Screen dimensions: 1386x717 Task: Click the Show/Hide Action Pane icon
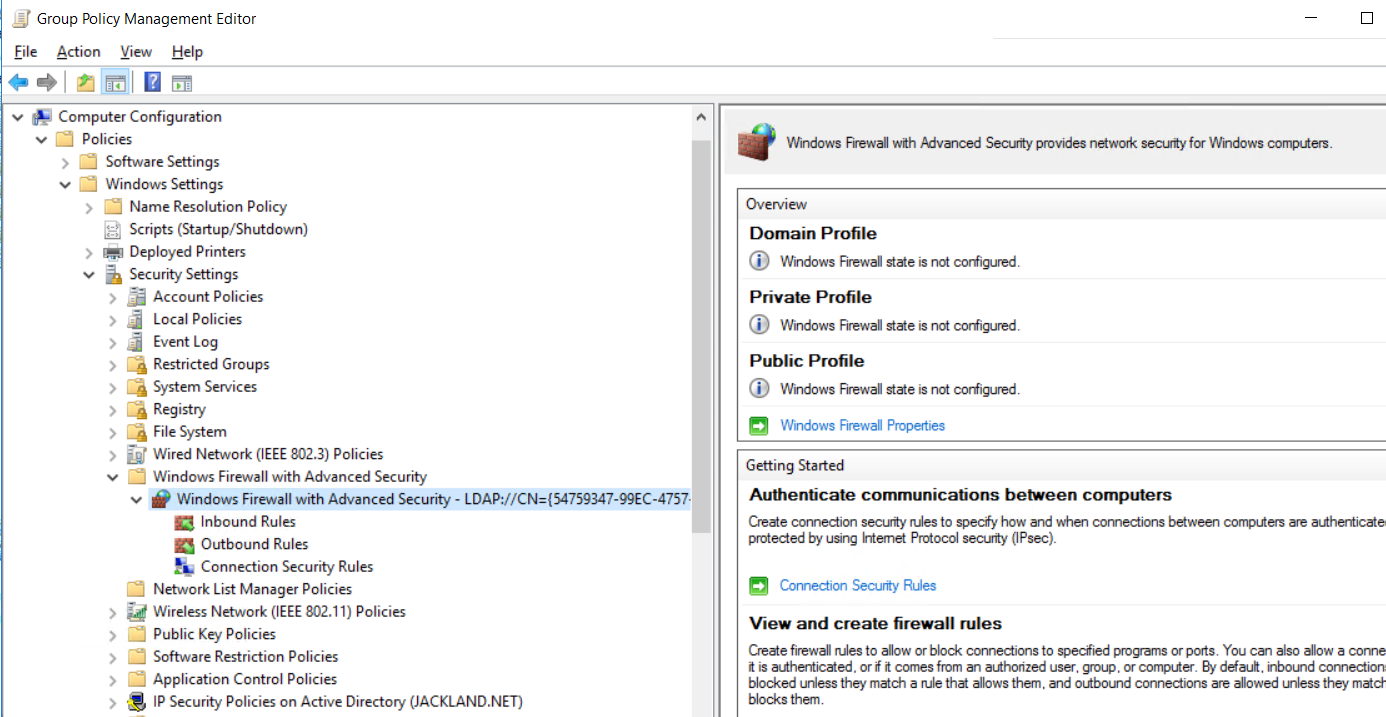(181, 82)
